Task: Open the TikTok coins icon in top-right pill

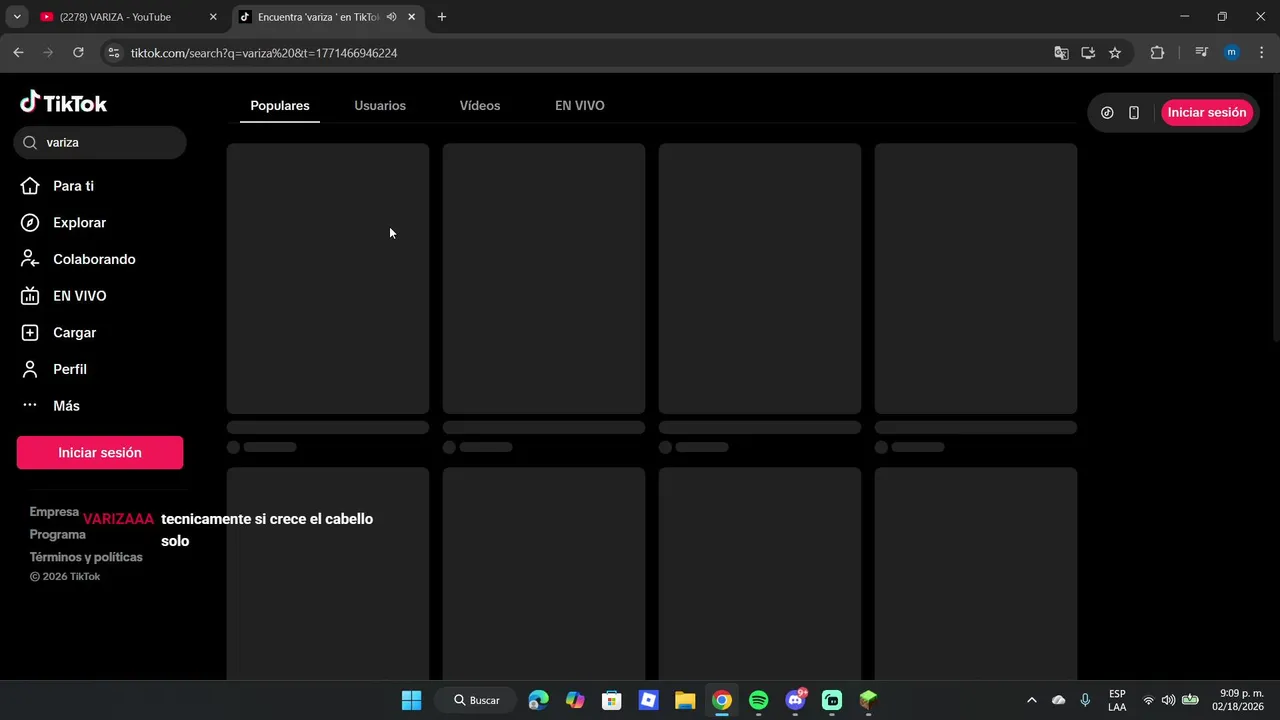Action: pos(1107,113)
